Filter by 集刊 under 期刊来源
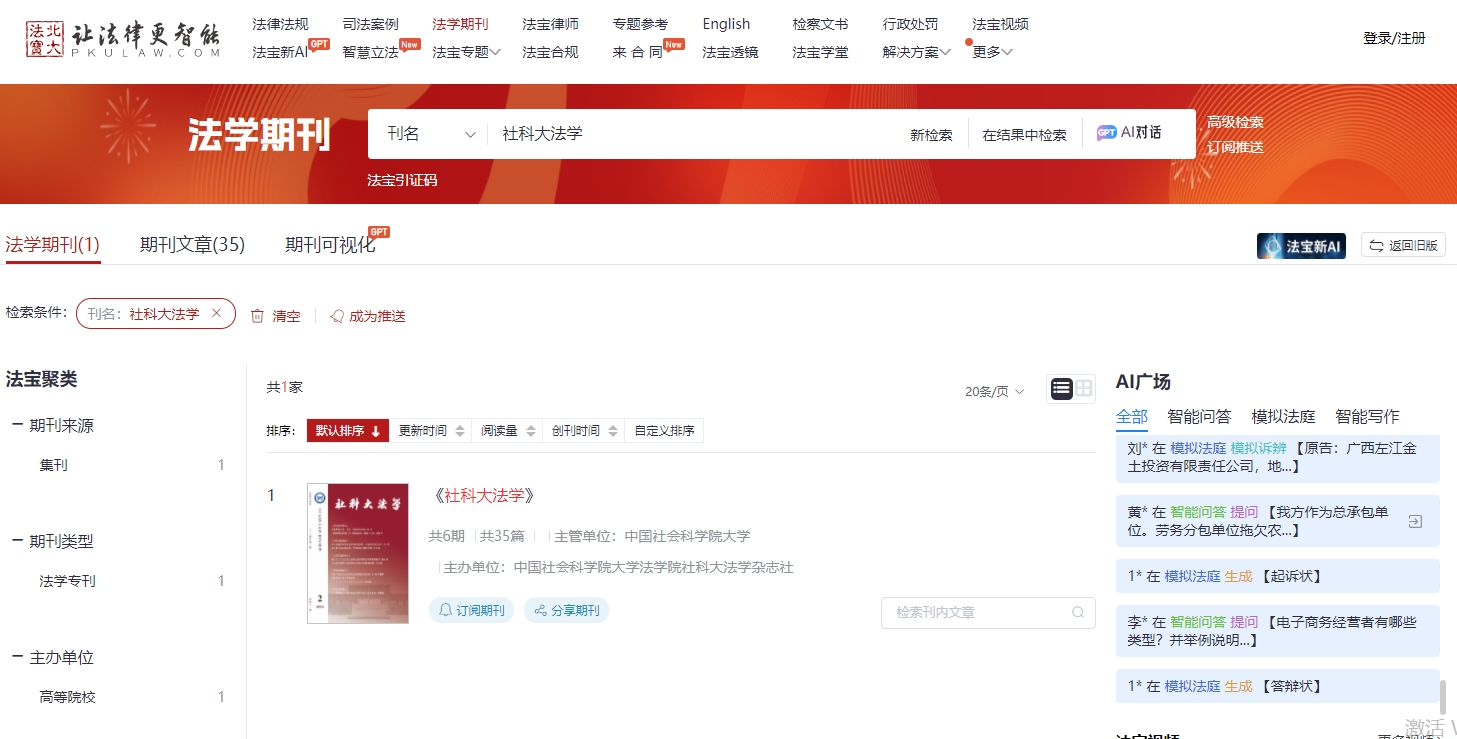Viewport: 1457px width, 739px height. point(54,465)
